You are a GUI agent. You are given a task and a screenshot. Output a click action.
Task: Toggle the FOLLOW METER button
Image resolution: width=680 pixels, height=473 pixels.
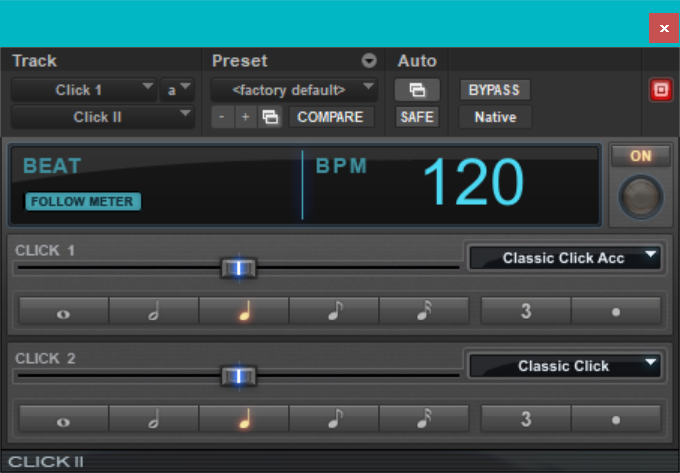point(83,201)
